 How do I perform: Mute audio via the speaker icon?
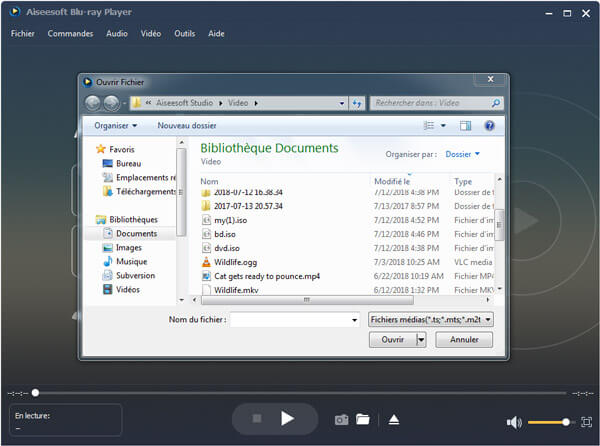[x=513, y=422]
